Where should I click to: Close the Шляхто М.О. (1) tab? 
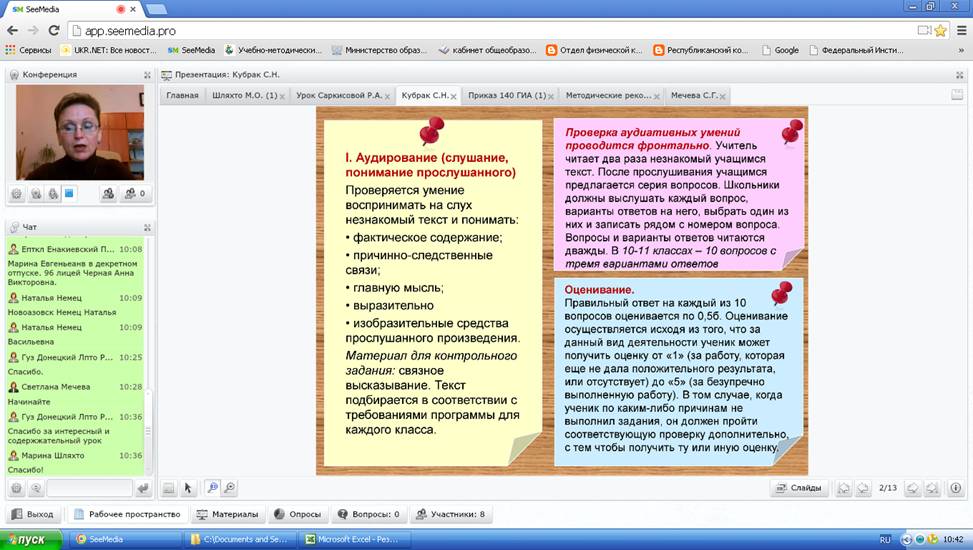tap(282, 96)
